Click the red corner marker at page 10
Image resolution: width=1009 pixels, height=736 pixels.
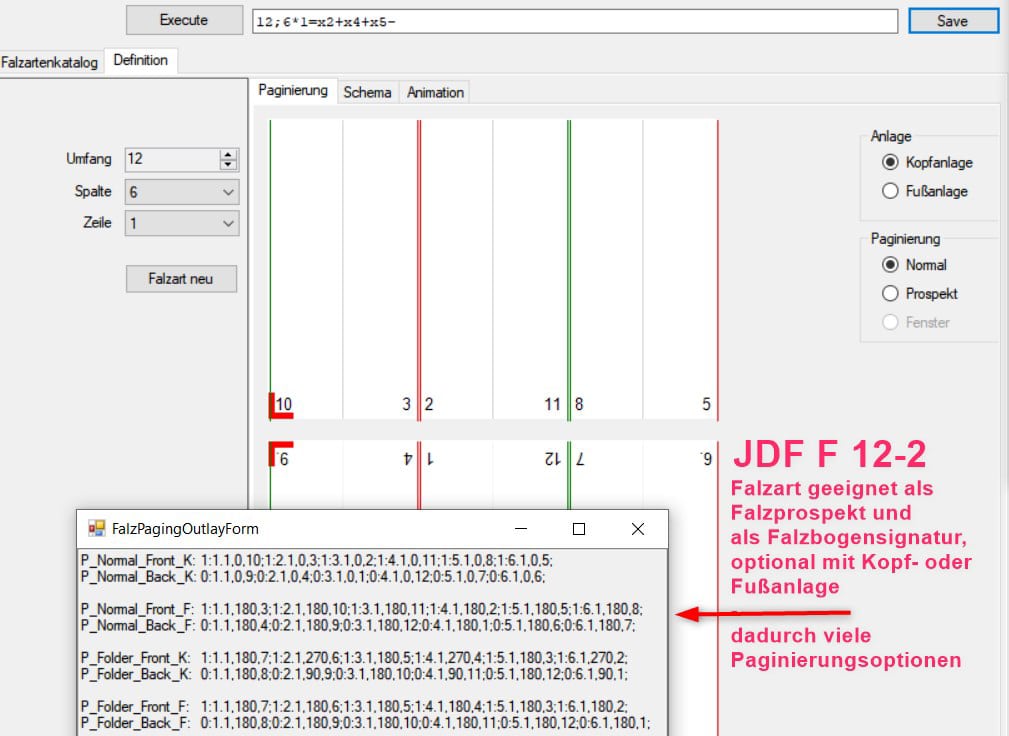(274, 405)
